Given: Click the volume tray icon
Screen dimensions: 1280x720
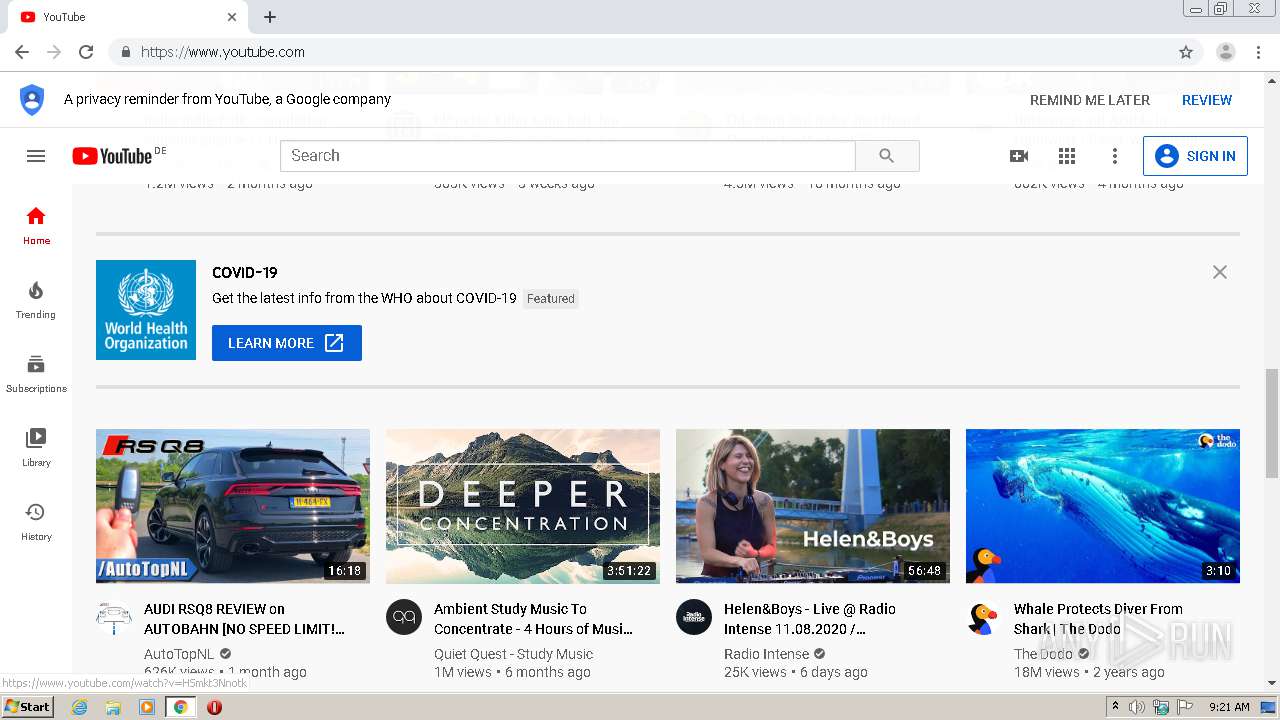Looking at the screenshot, I should pos(1136,707).
